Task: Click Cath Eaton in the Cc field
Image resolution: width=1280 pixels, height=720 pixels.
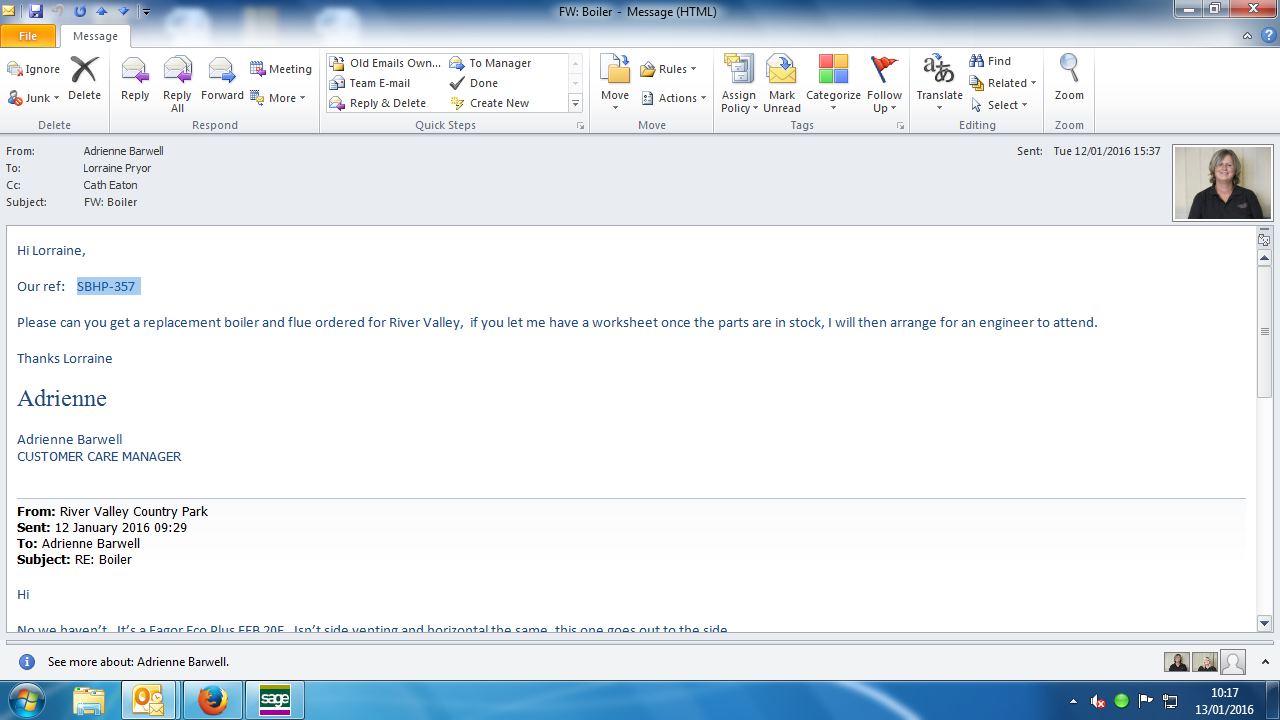Action: tap(110, 185)
